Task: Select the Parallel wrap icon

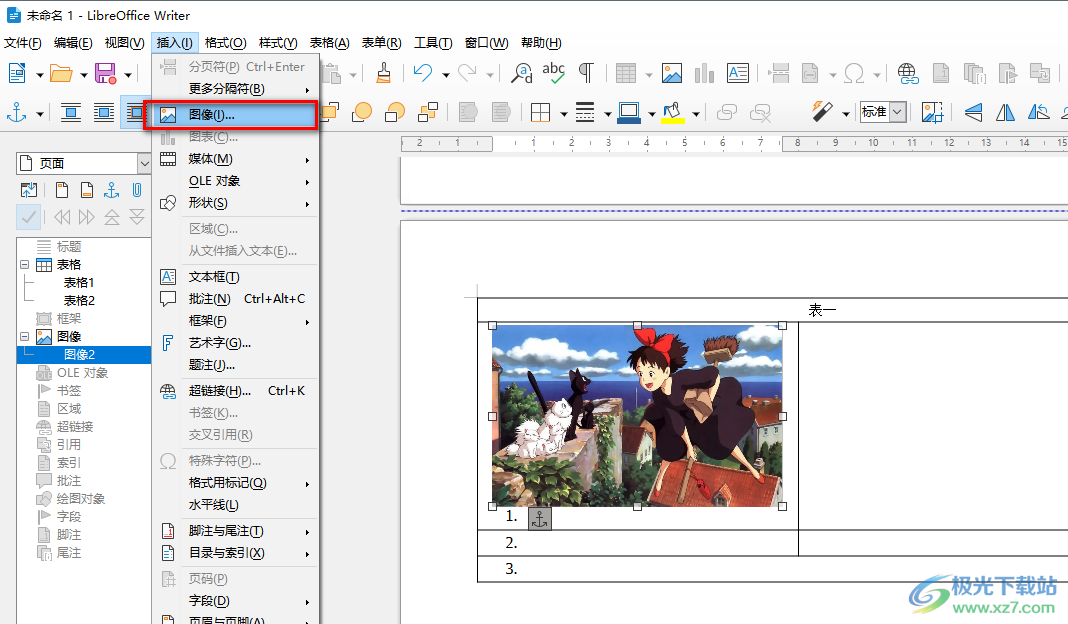Action: (104, 112)
